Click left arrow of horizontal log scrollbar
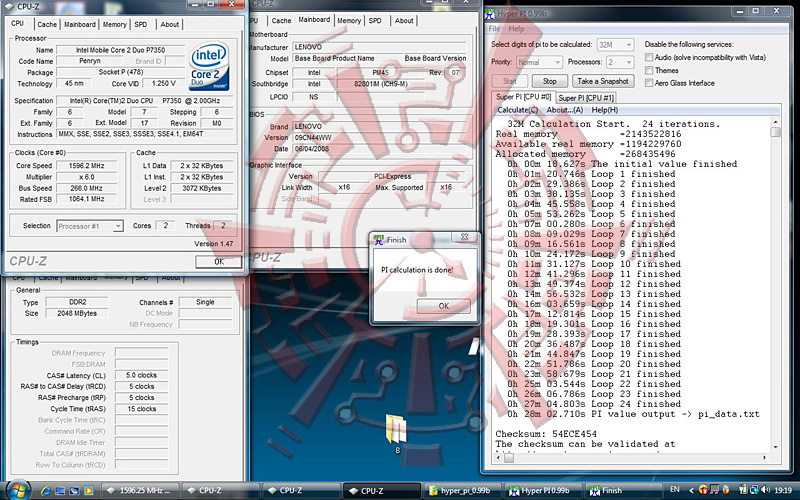 tap(499, 458)
